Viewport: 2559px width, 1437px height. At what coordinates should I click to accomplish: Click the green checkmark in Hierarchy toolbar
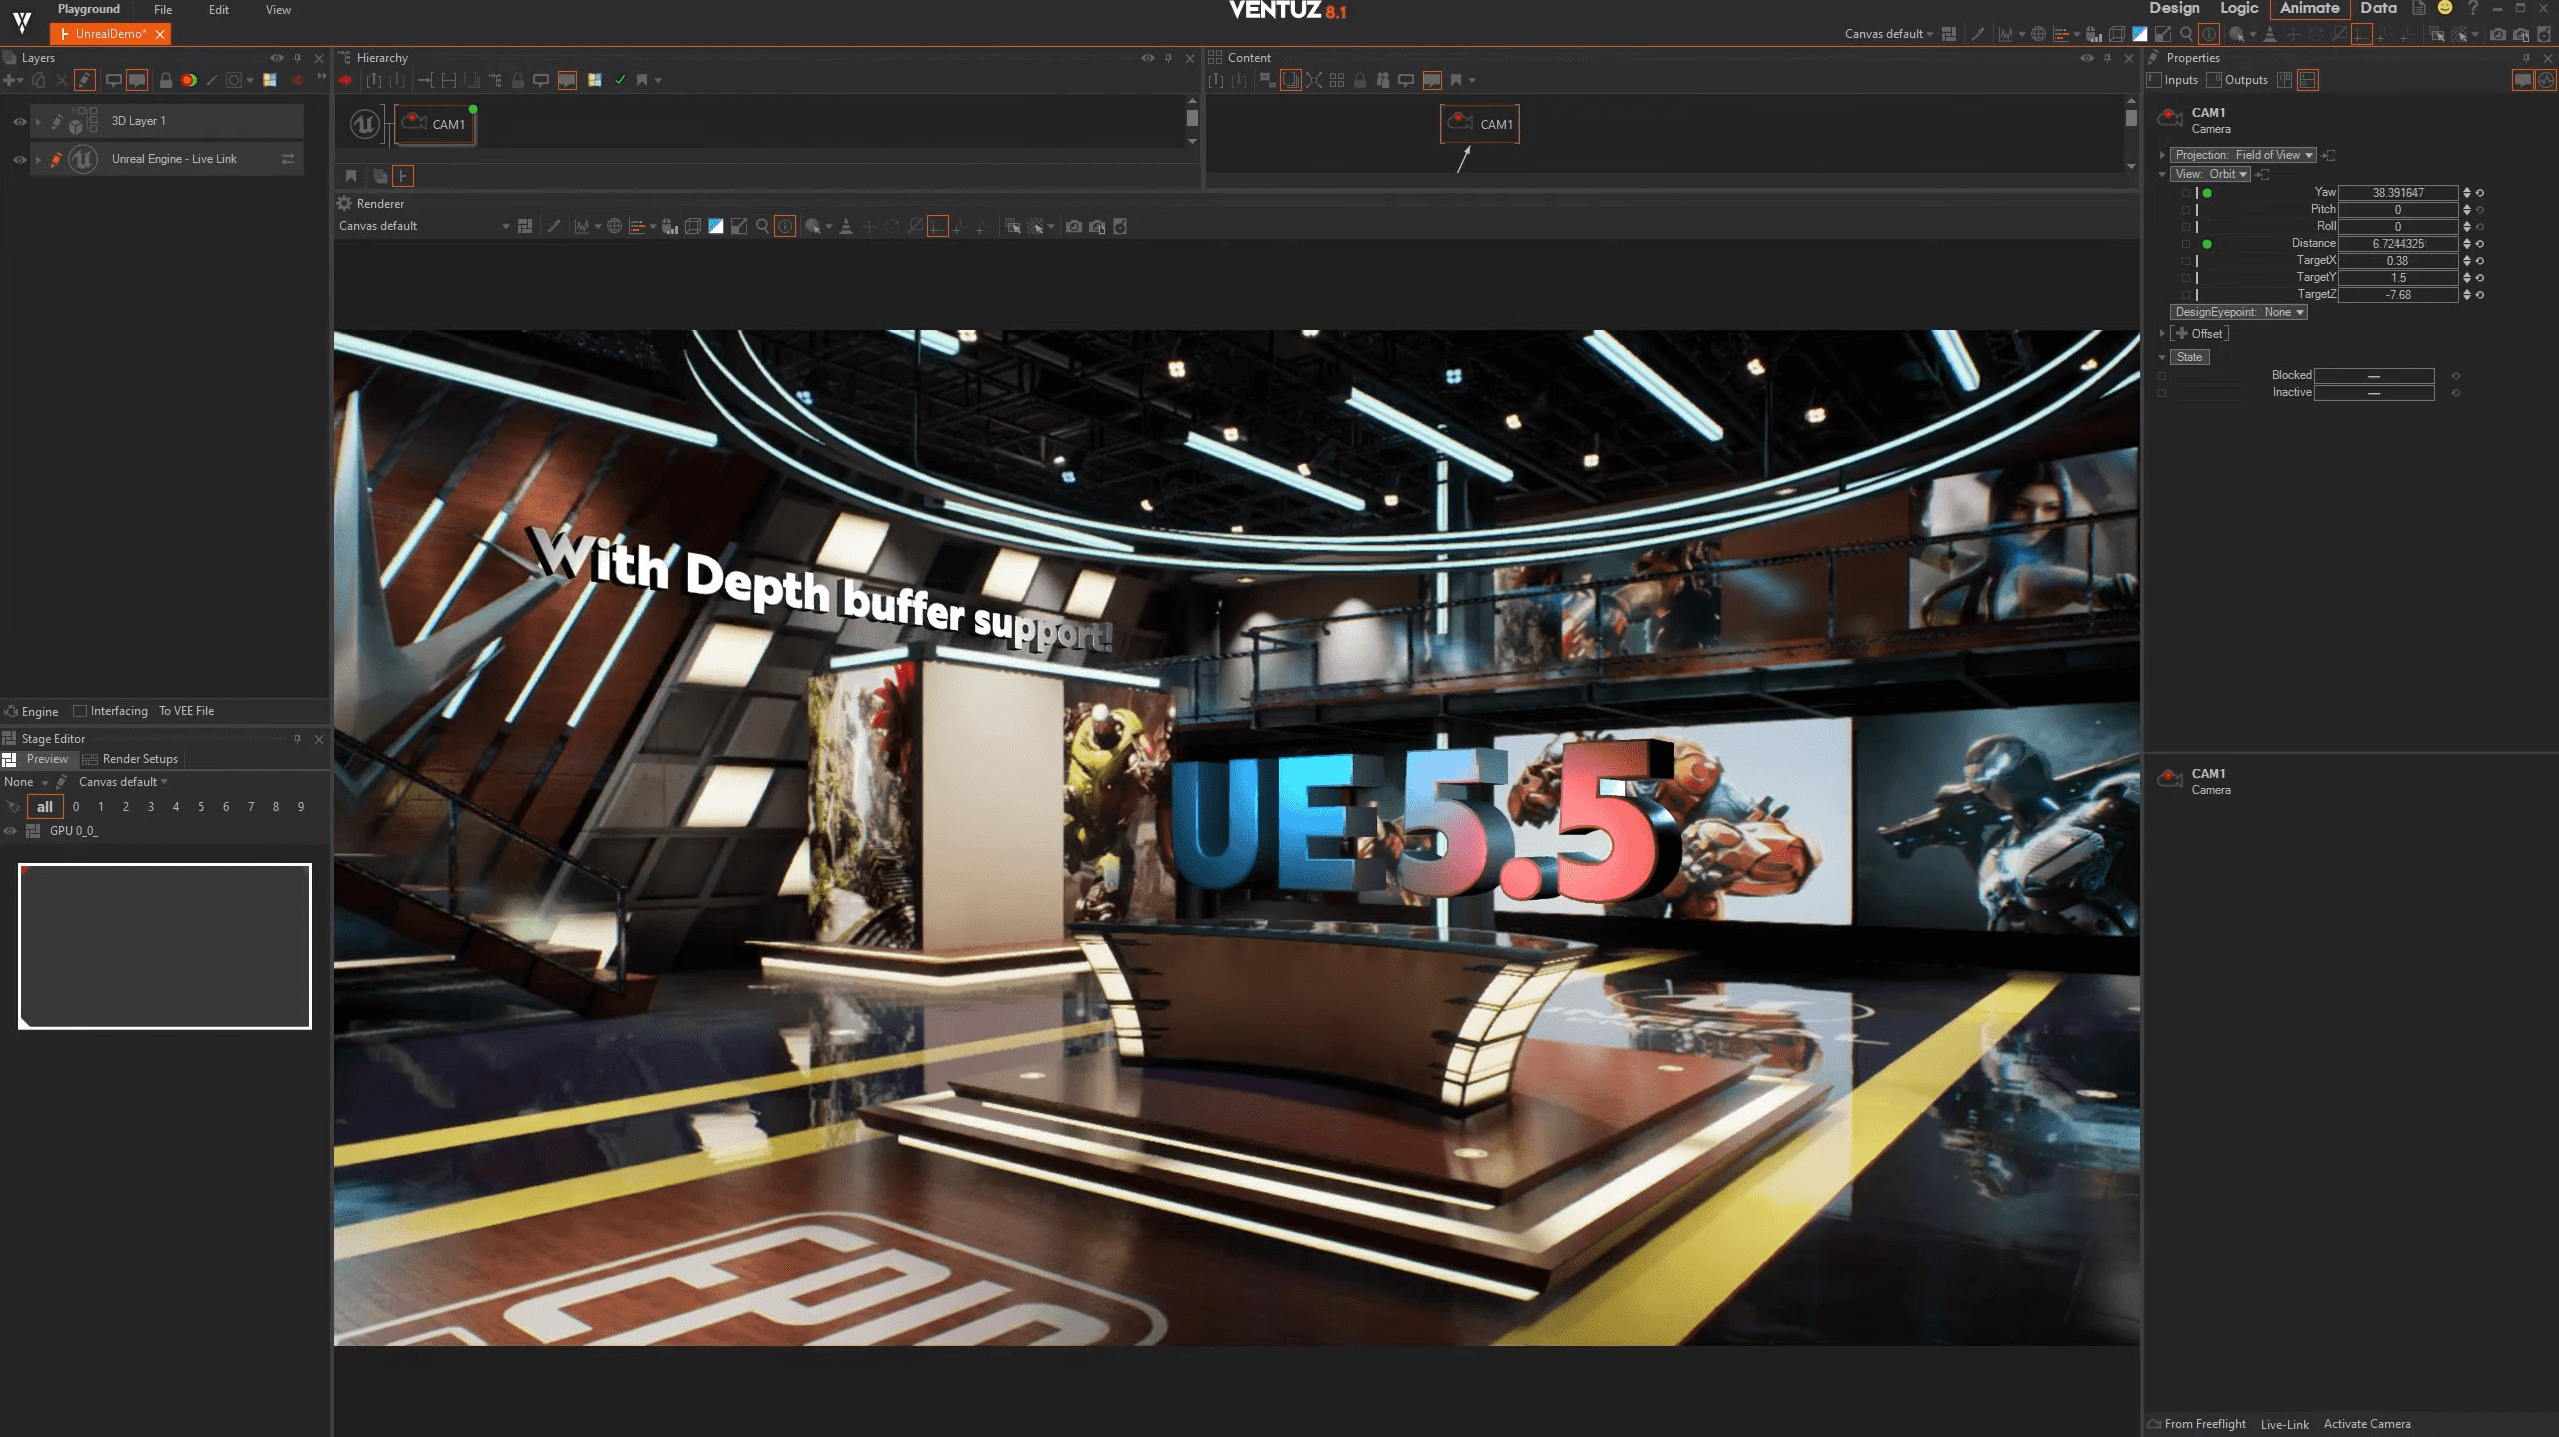tap(620, 80)
